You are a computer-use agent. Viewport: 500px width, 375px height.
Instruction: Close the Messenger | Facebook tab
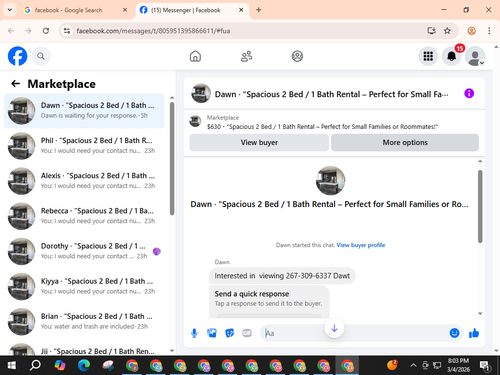click(x=241, y=10)
